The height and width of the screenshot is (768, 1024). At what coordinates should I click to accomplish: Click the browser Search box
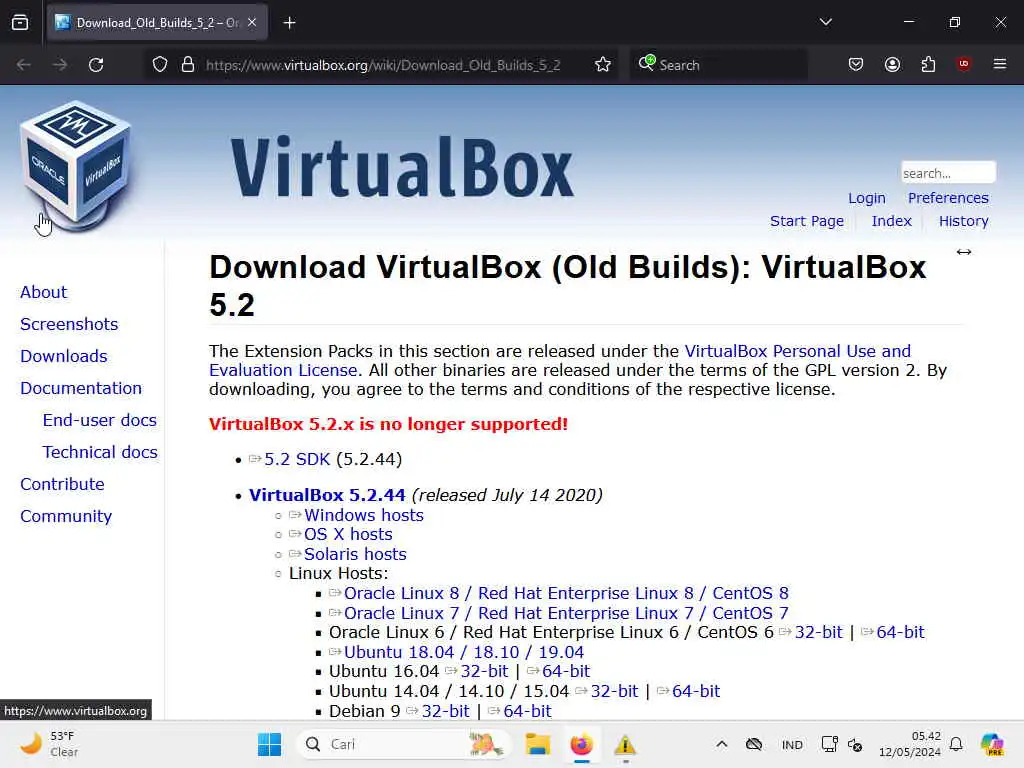(718, 65)
